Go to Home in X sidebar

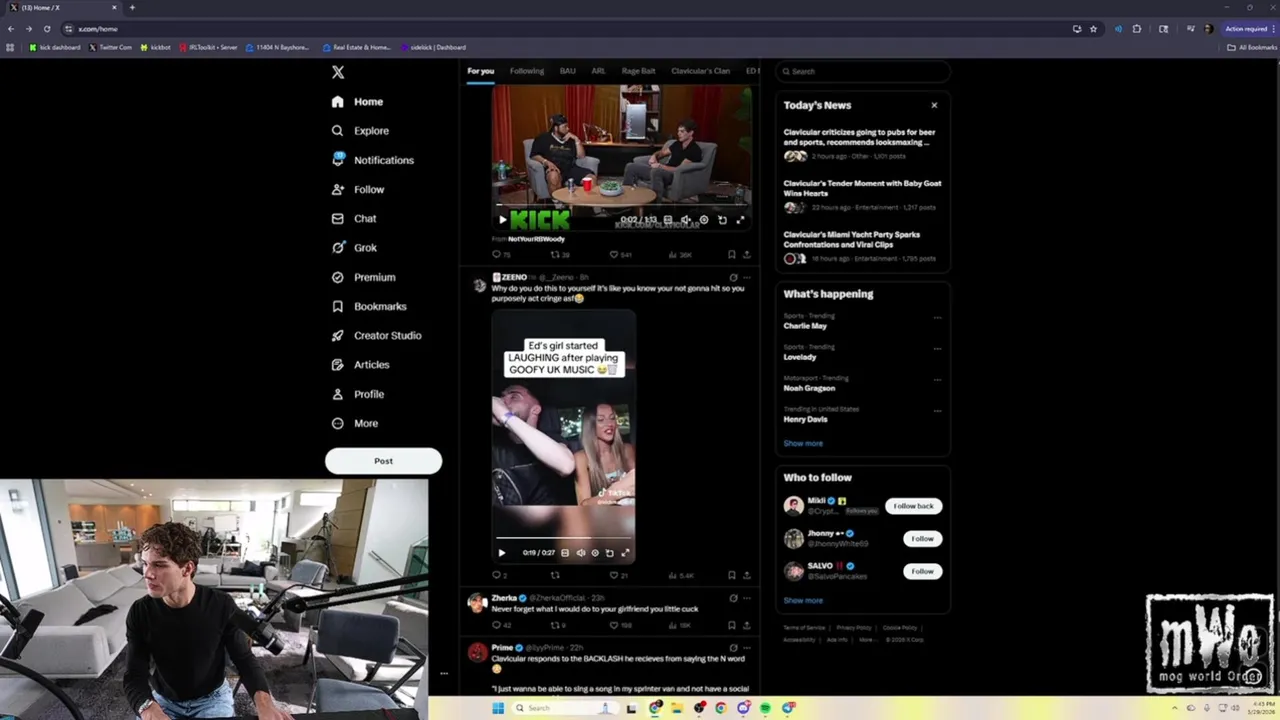pos(357,102)
